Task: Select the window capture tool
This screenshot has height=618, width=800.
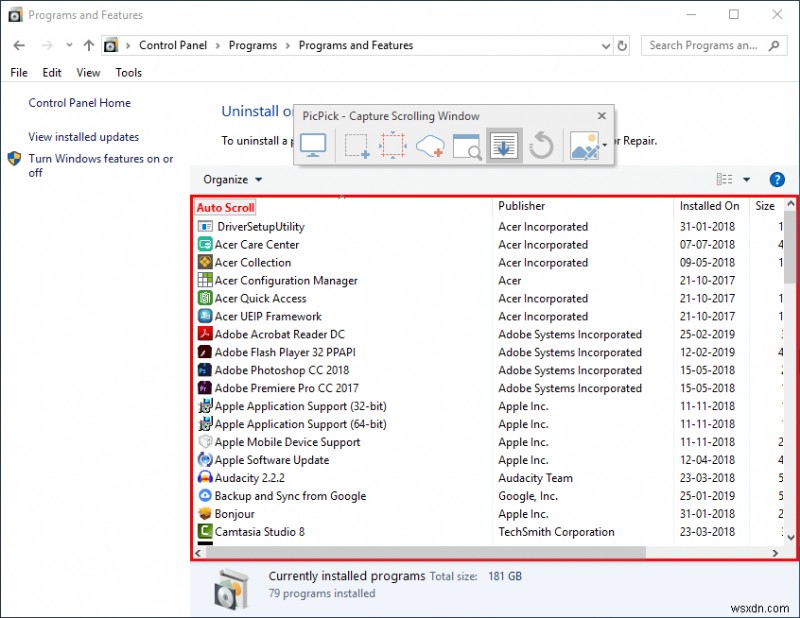Action: 466,144
